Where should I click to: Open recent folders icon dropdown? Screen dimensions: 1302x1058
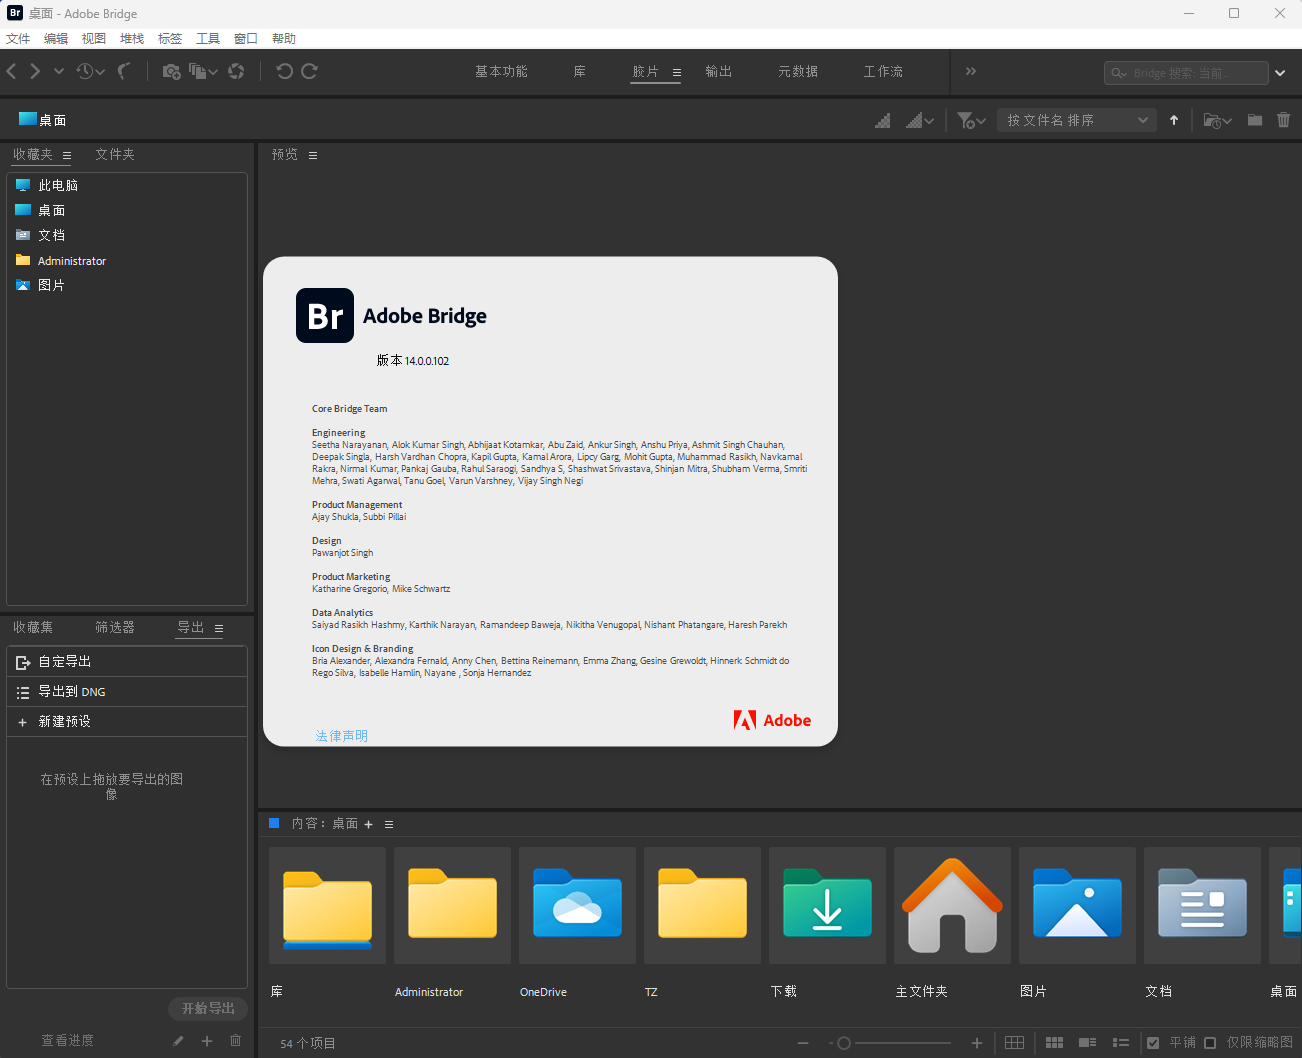(x=1217, y=120)
